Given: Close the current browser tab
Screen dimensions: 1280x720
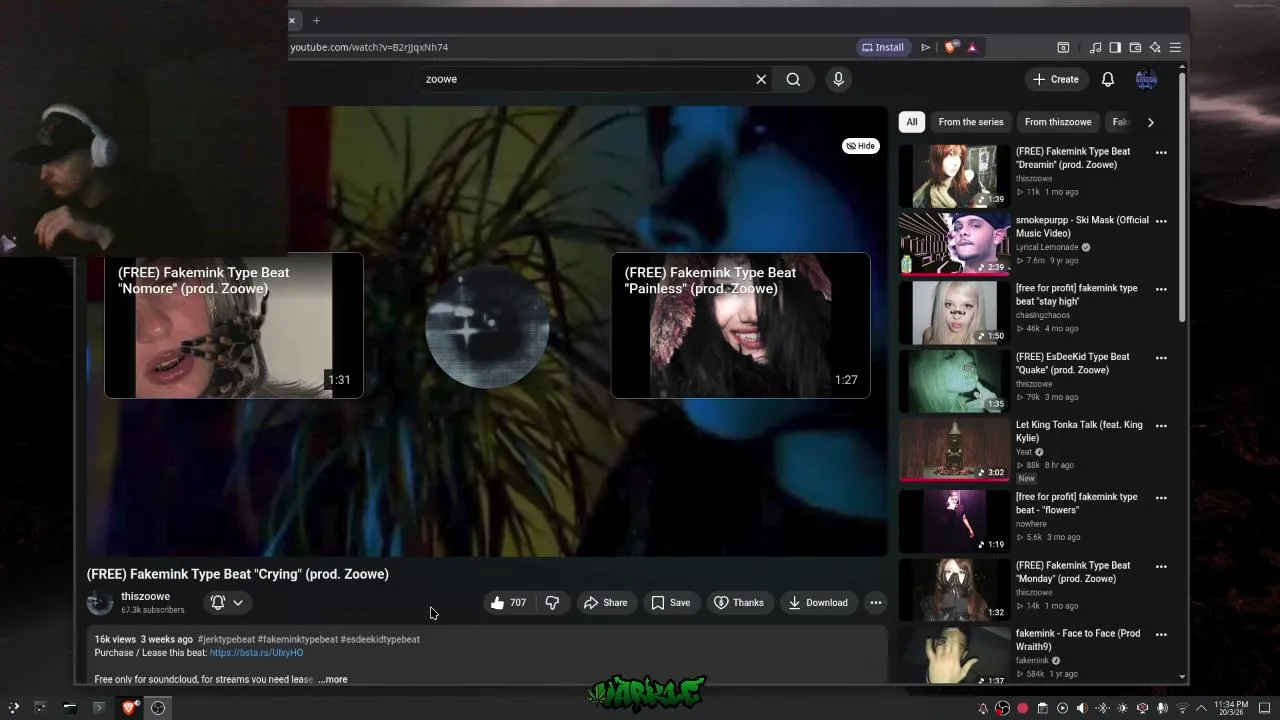Looking at the screenshot, I should (292, 20).
